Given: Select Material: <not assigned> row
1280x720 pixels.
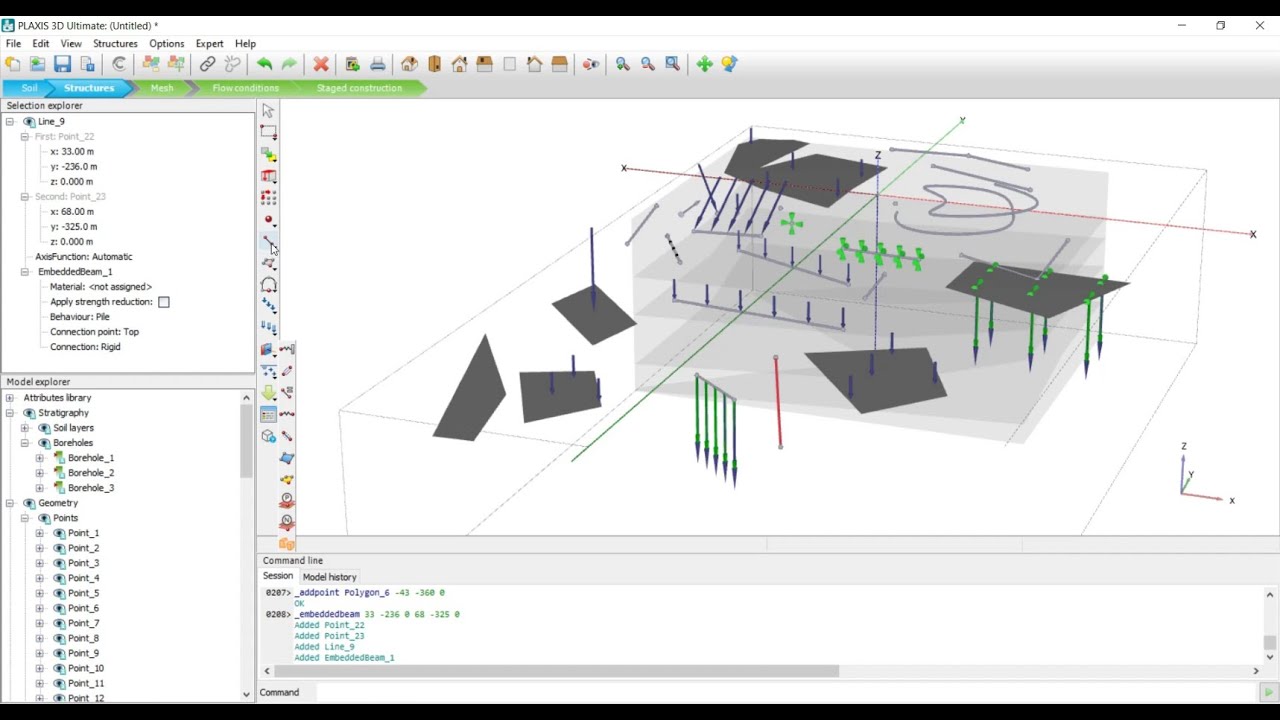Looking at the screenshot, I should point(101,287).
